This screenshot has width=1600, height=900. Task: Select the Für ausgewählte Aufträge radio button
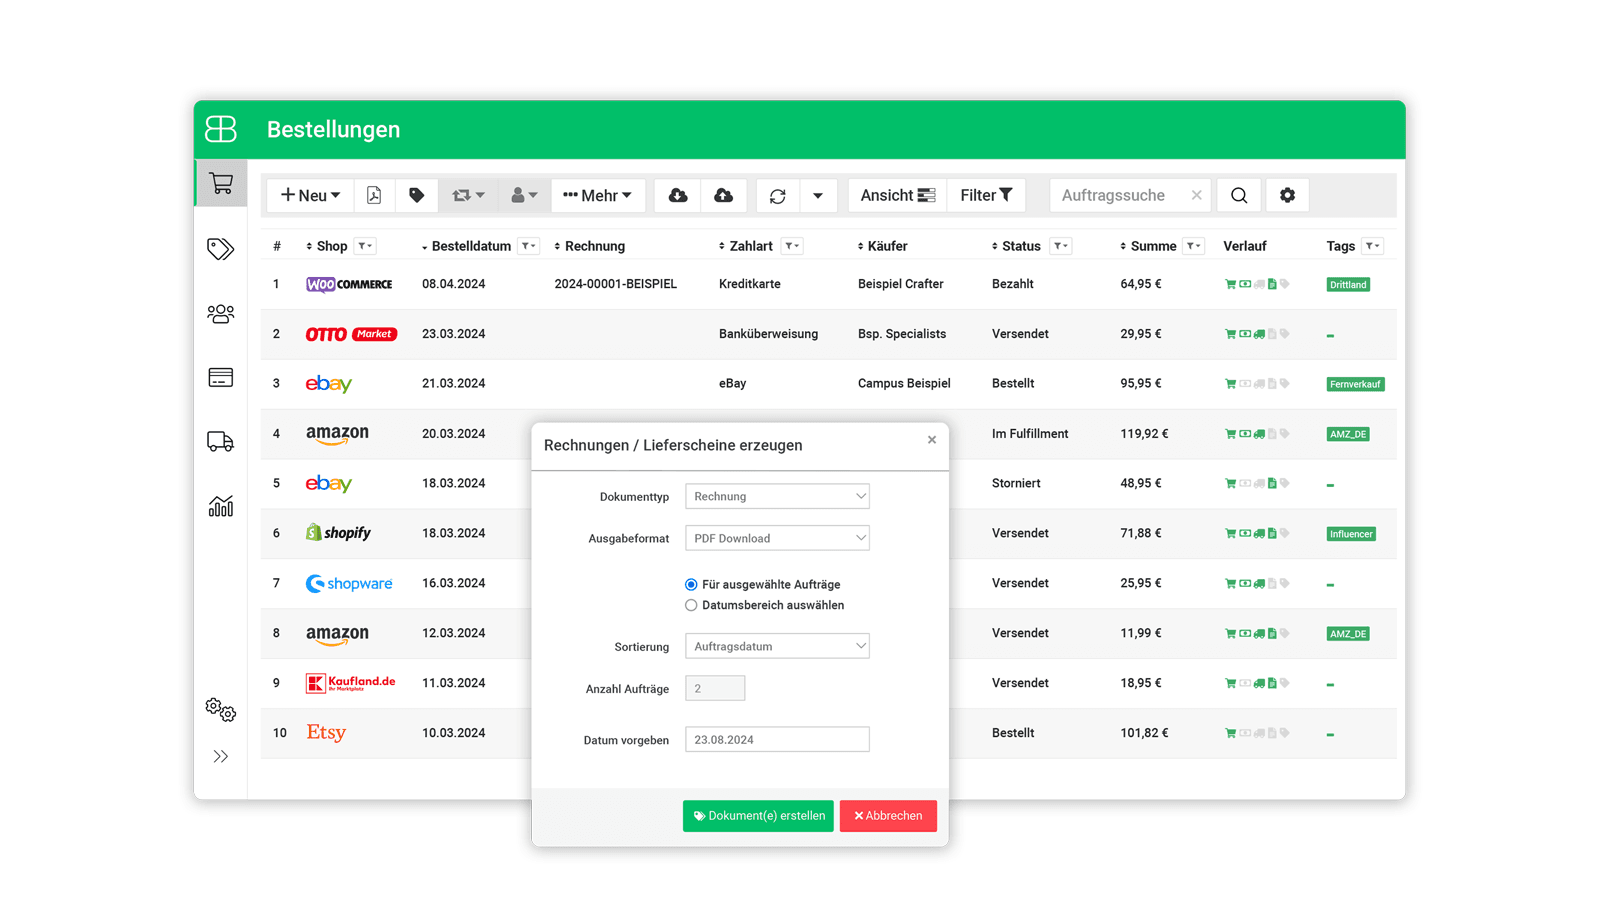(691, 584)
